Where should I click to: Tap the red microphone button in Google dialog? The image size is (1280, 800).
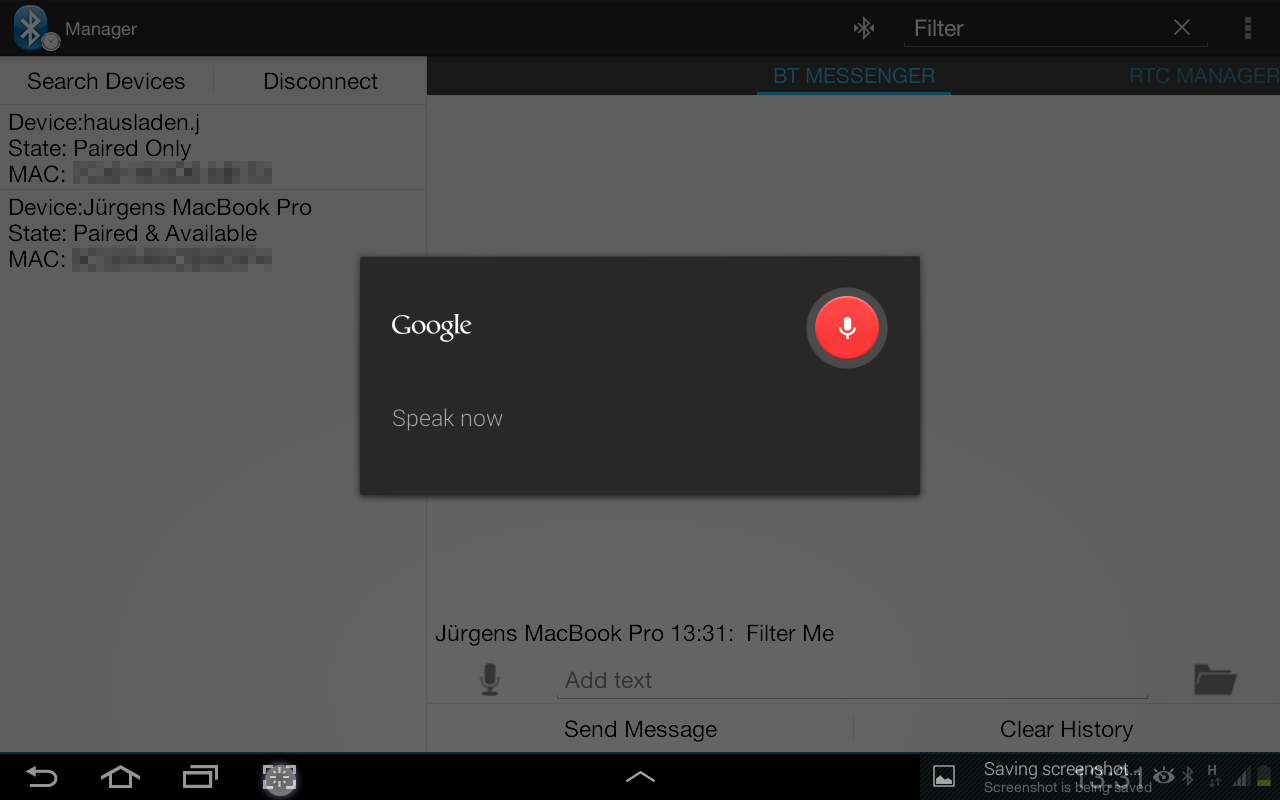(x=847, y=328)
